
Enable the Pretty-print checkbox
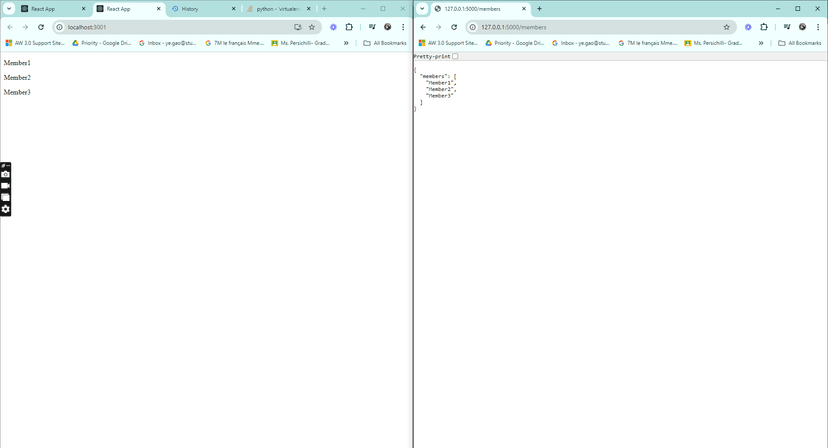pyautogui.click(x=455, y=56)
